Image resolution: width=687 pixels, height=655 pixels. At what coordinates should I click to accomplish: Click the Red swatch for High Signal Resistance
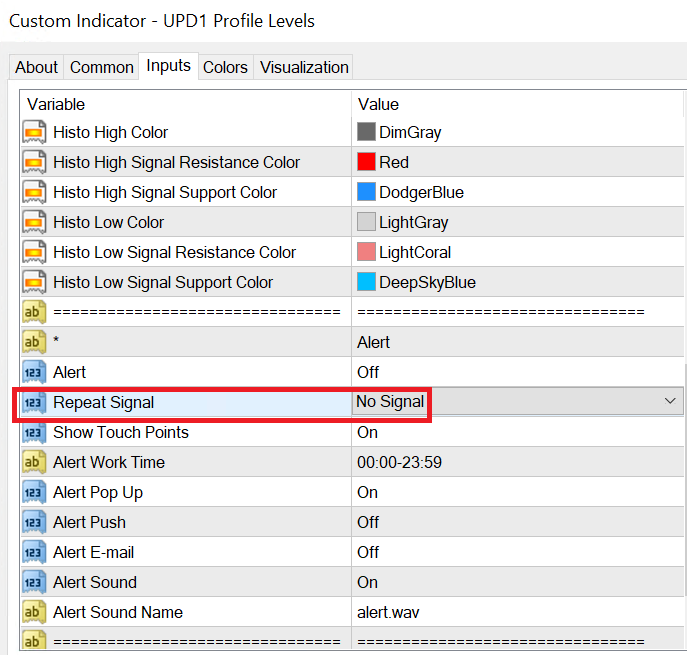[x=366, y=162]
